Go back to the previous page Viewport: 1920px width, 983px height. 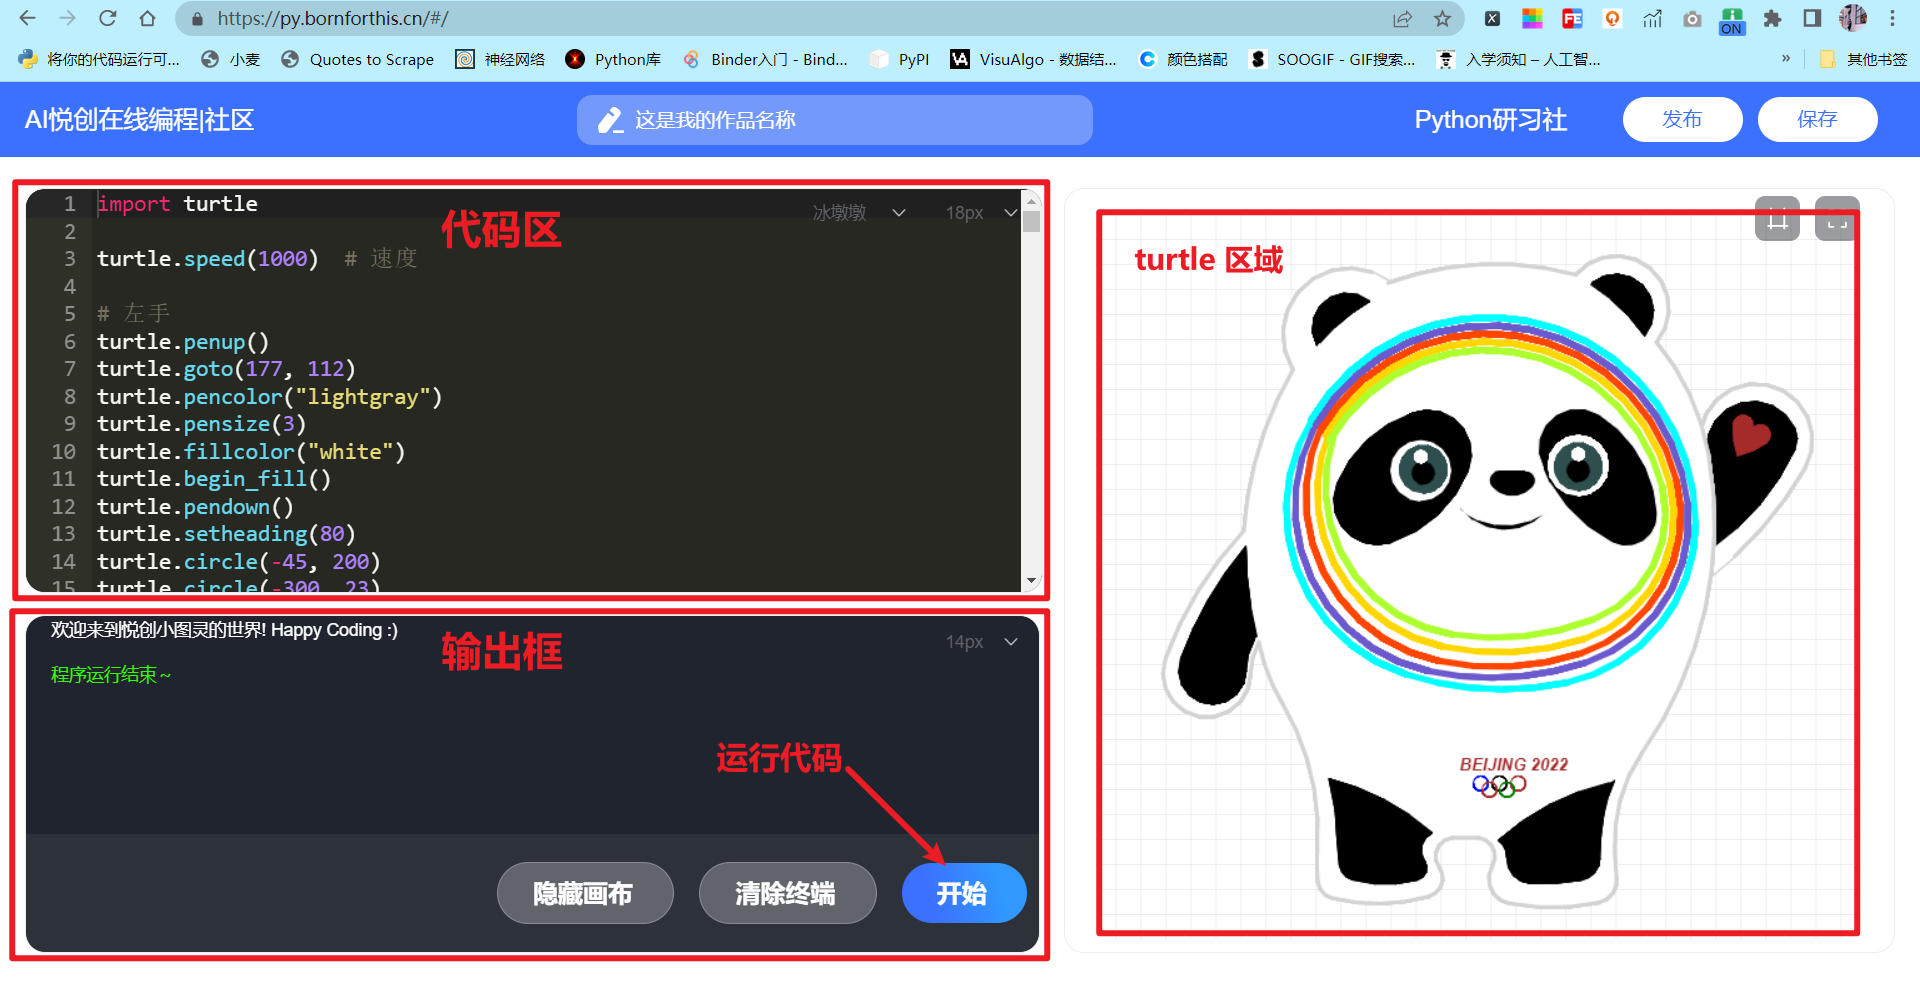tap(28, 18)
